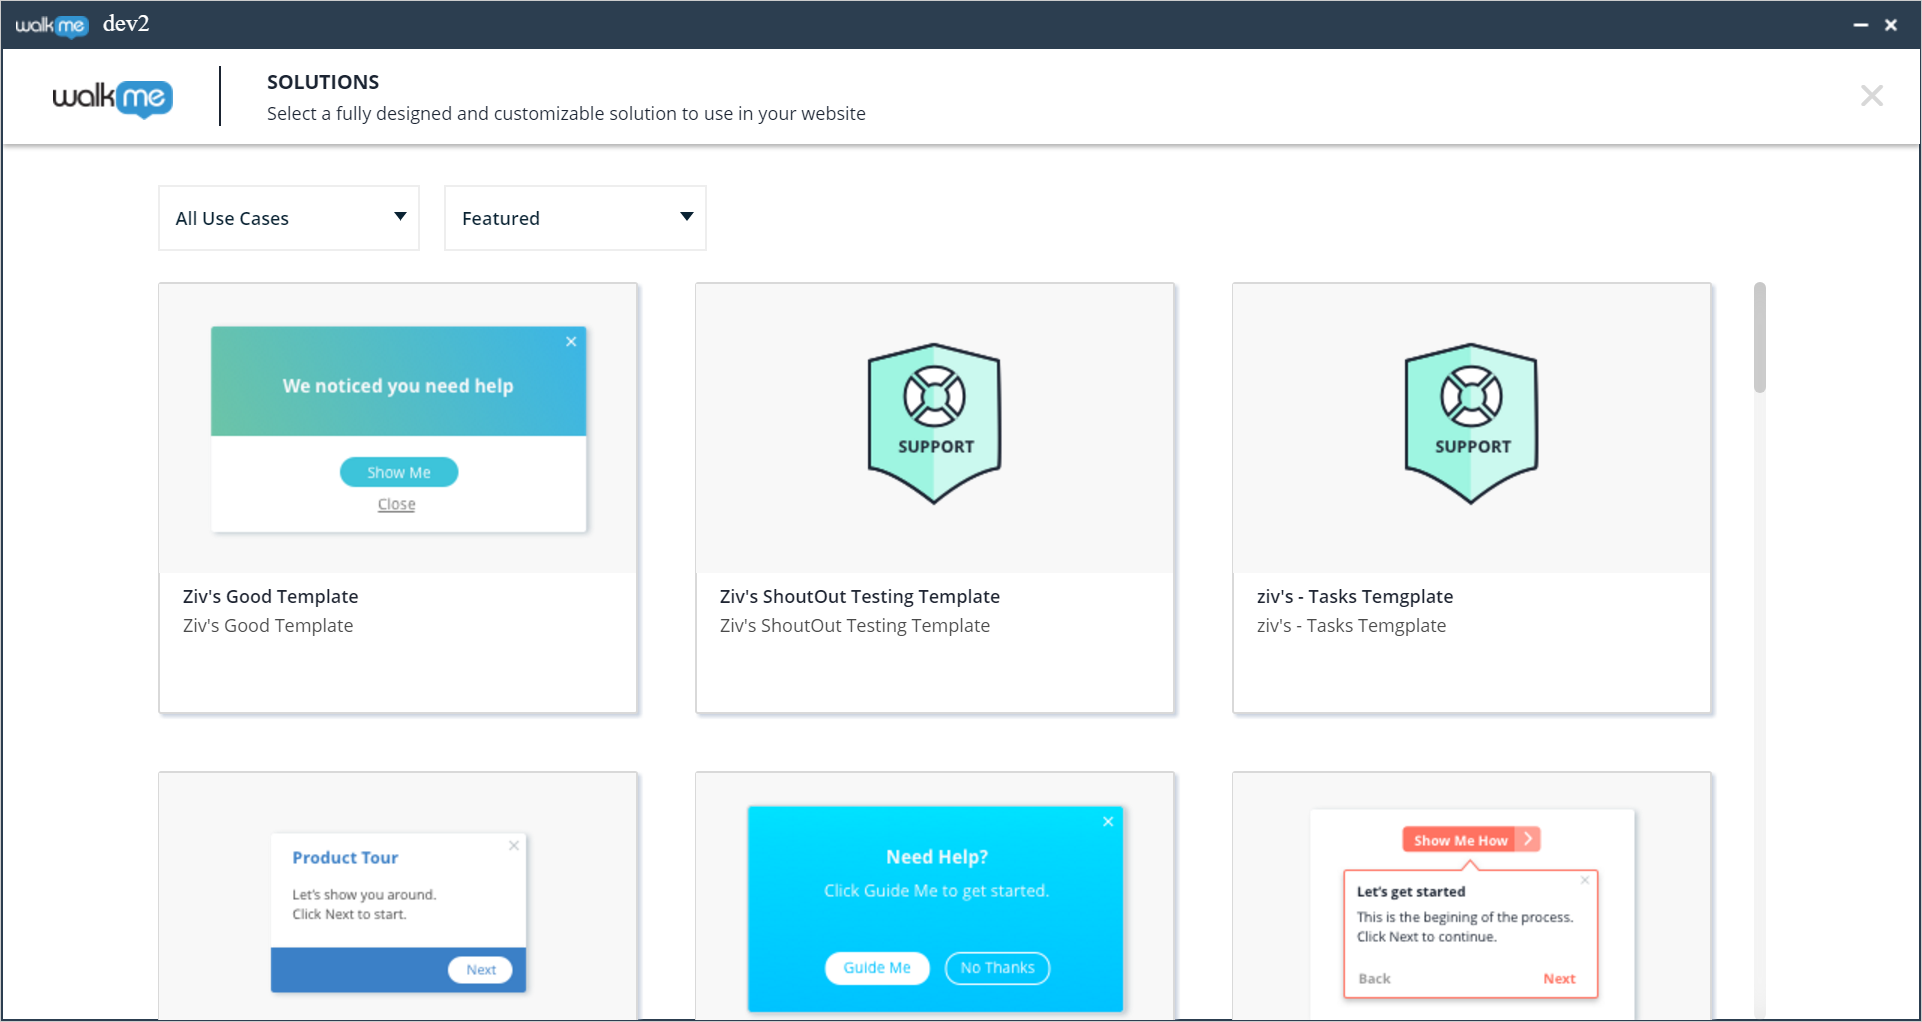
Task: Expand the Show Me How arrow tab
Action: tap(1527, 840)
